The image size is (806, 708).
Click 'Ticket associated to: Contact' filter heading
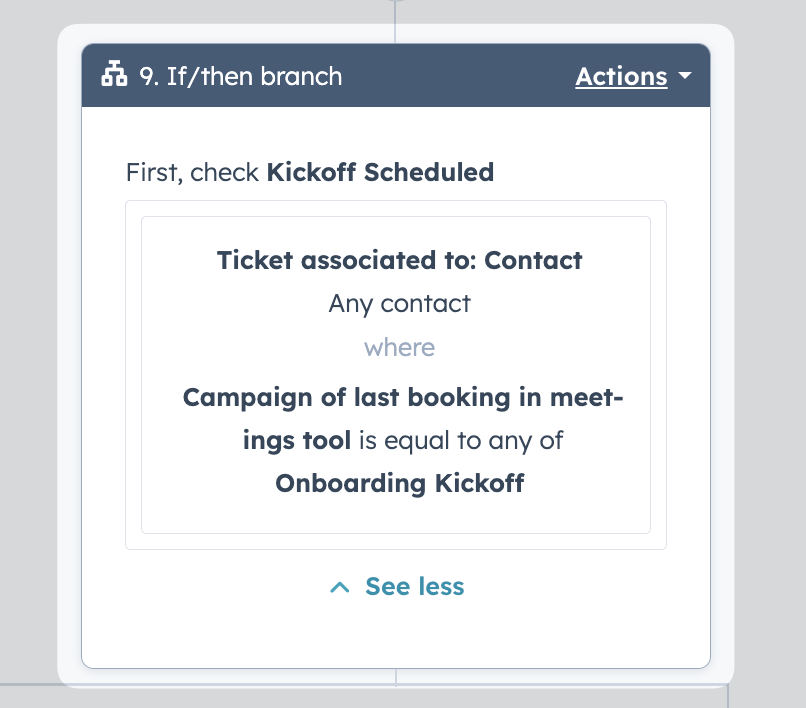[x=399, y=260]
